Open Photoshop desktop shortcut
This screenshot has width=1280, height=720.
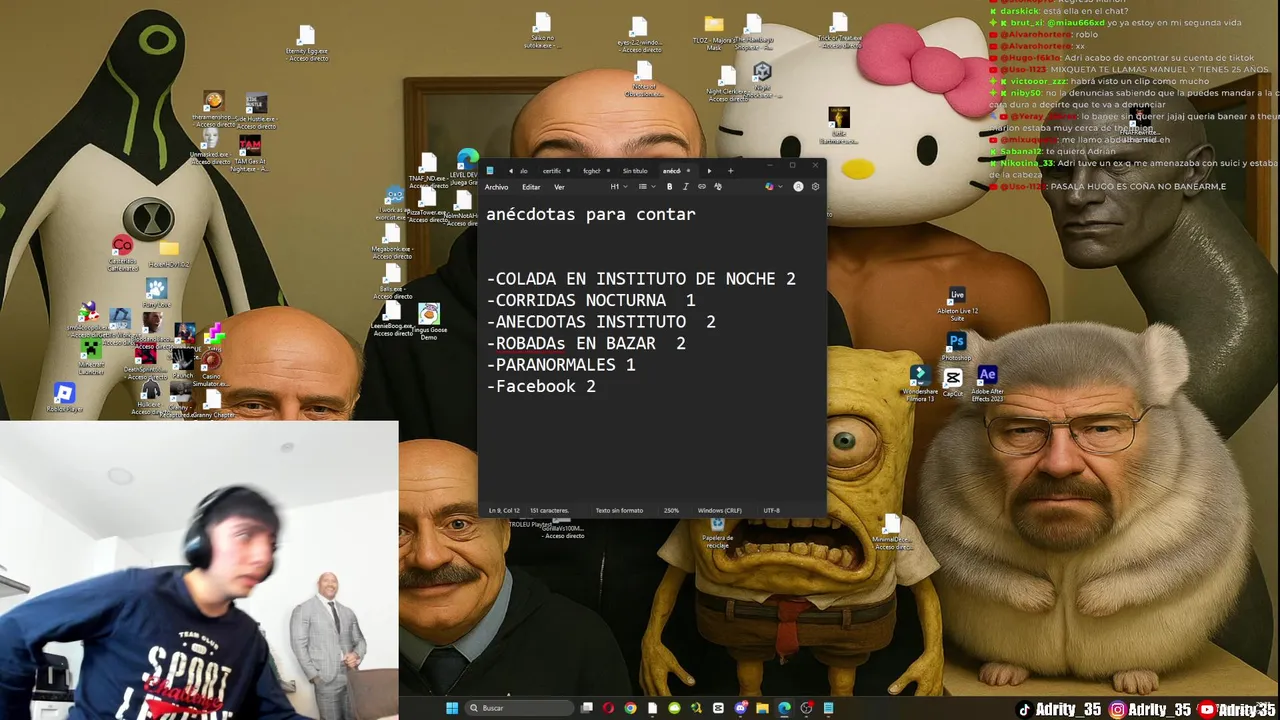(957, 345)
